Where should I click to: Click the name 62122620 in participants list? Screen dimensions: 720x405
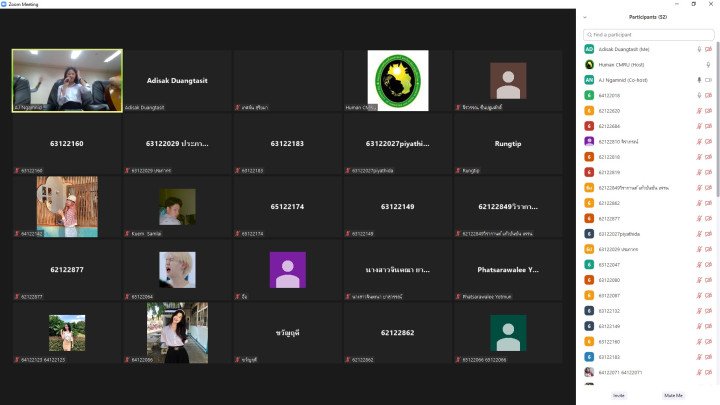609,111
